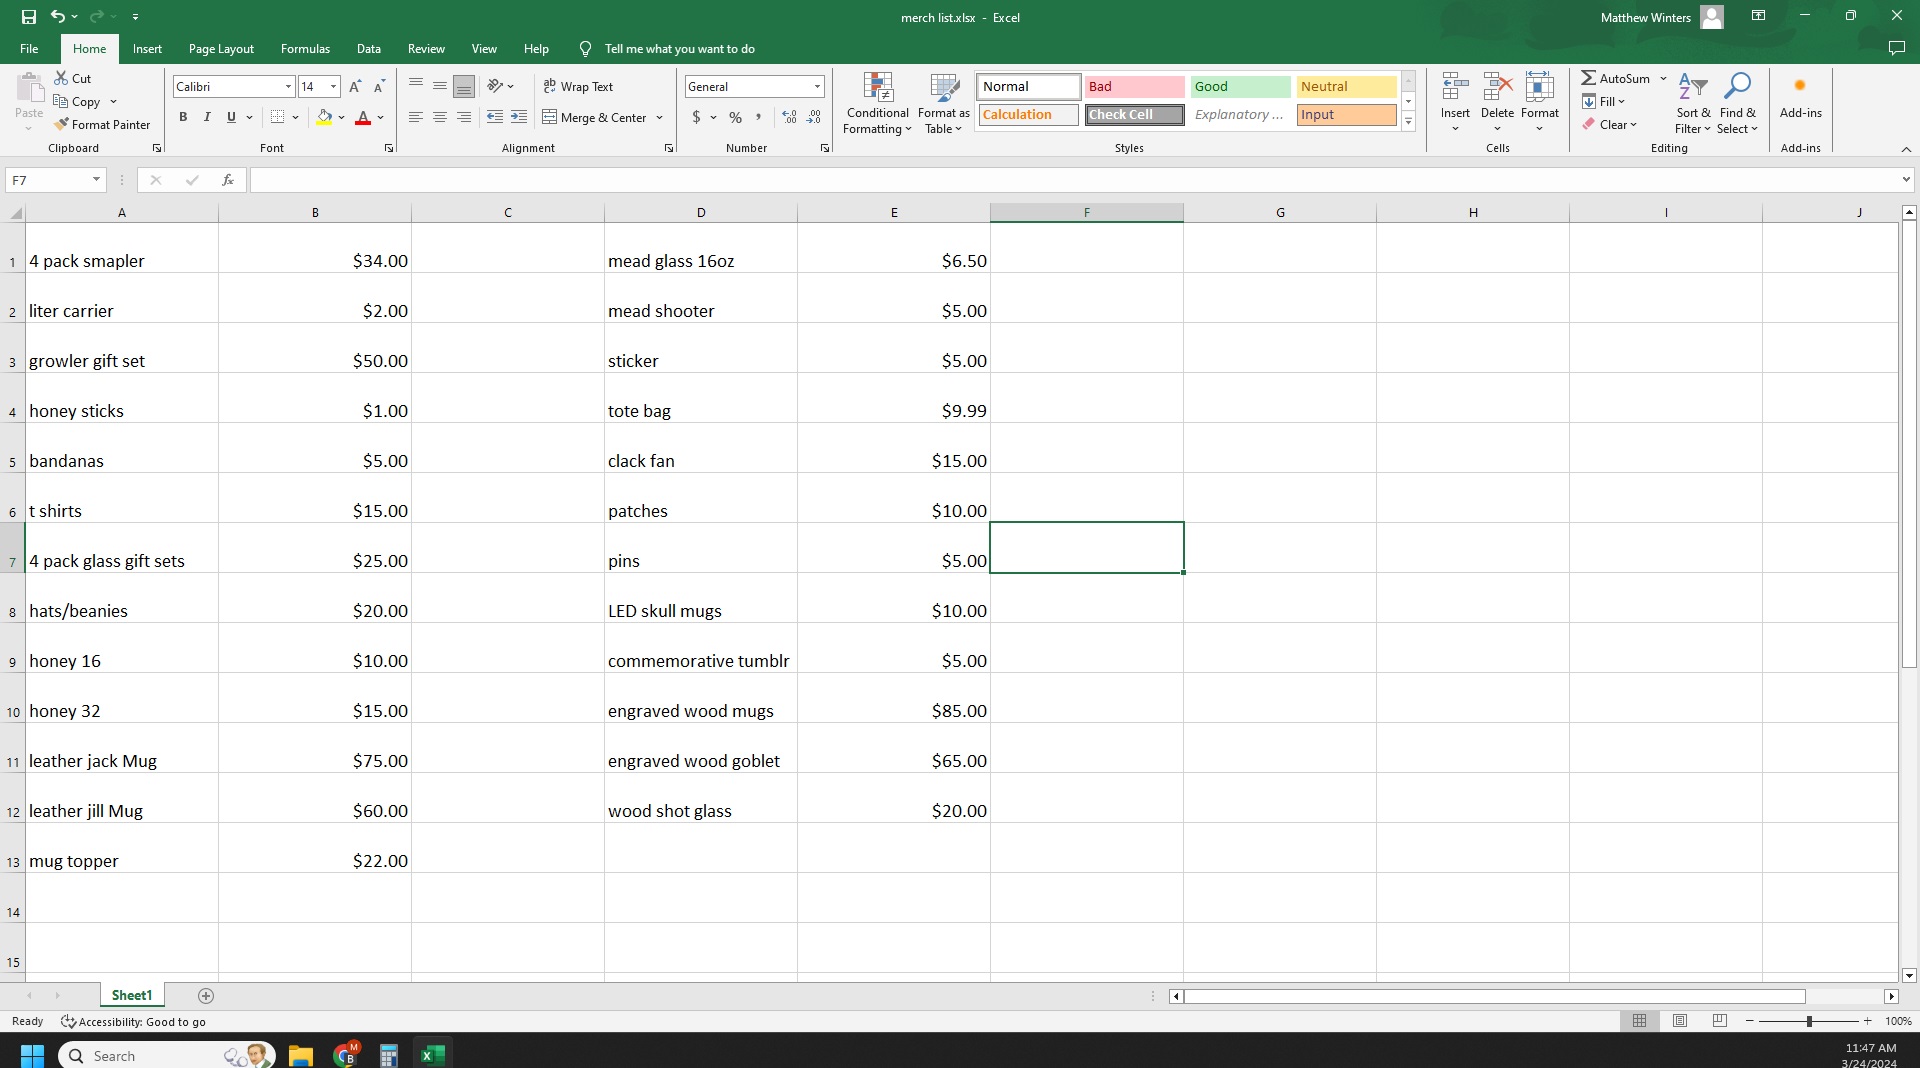Open Sort & Filter tool
The width and height of the screenshot is (1920, 1068).
pyautogui.click(x=1693, y=103)
